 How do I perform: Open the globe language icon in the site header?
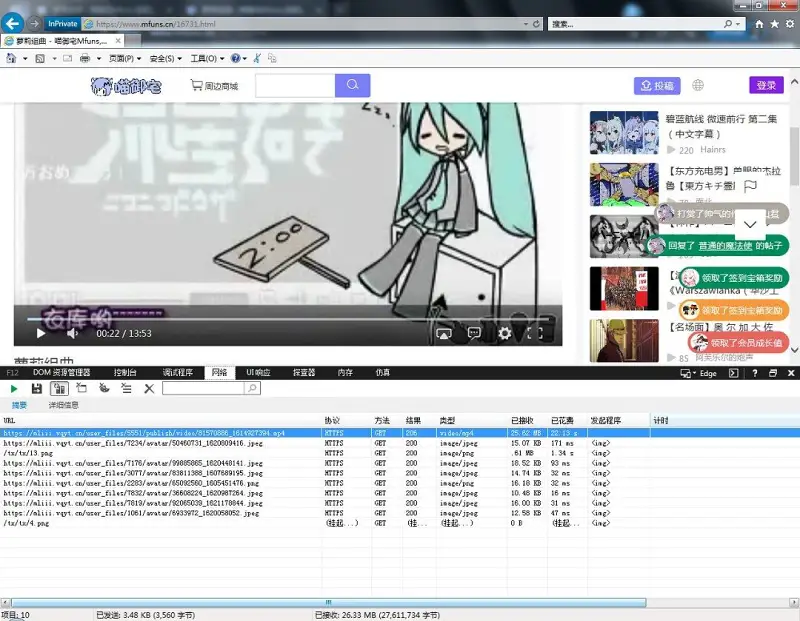tap(698, 85)
